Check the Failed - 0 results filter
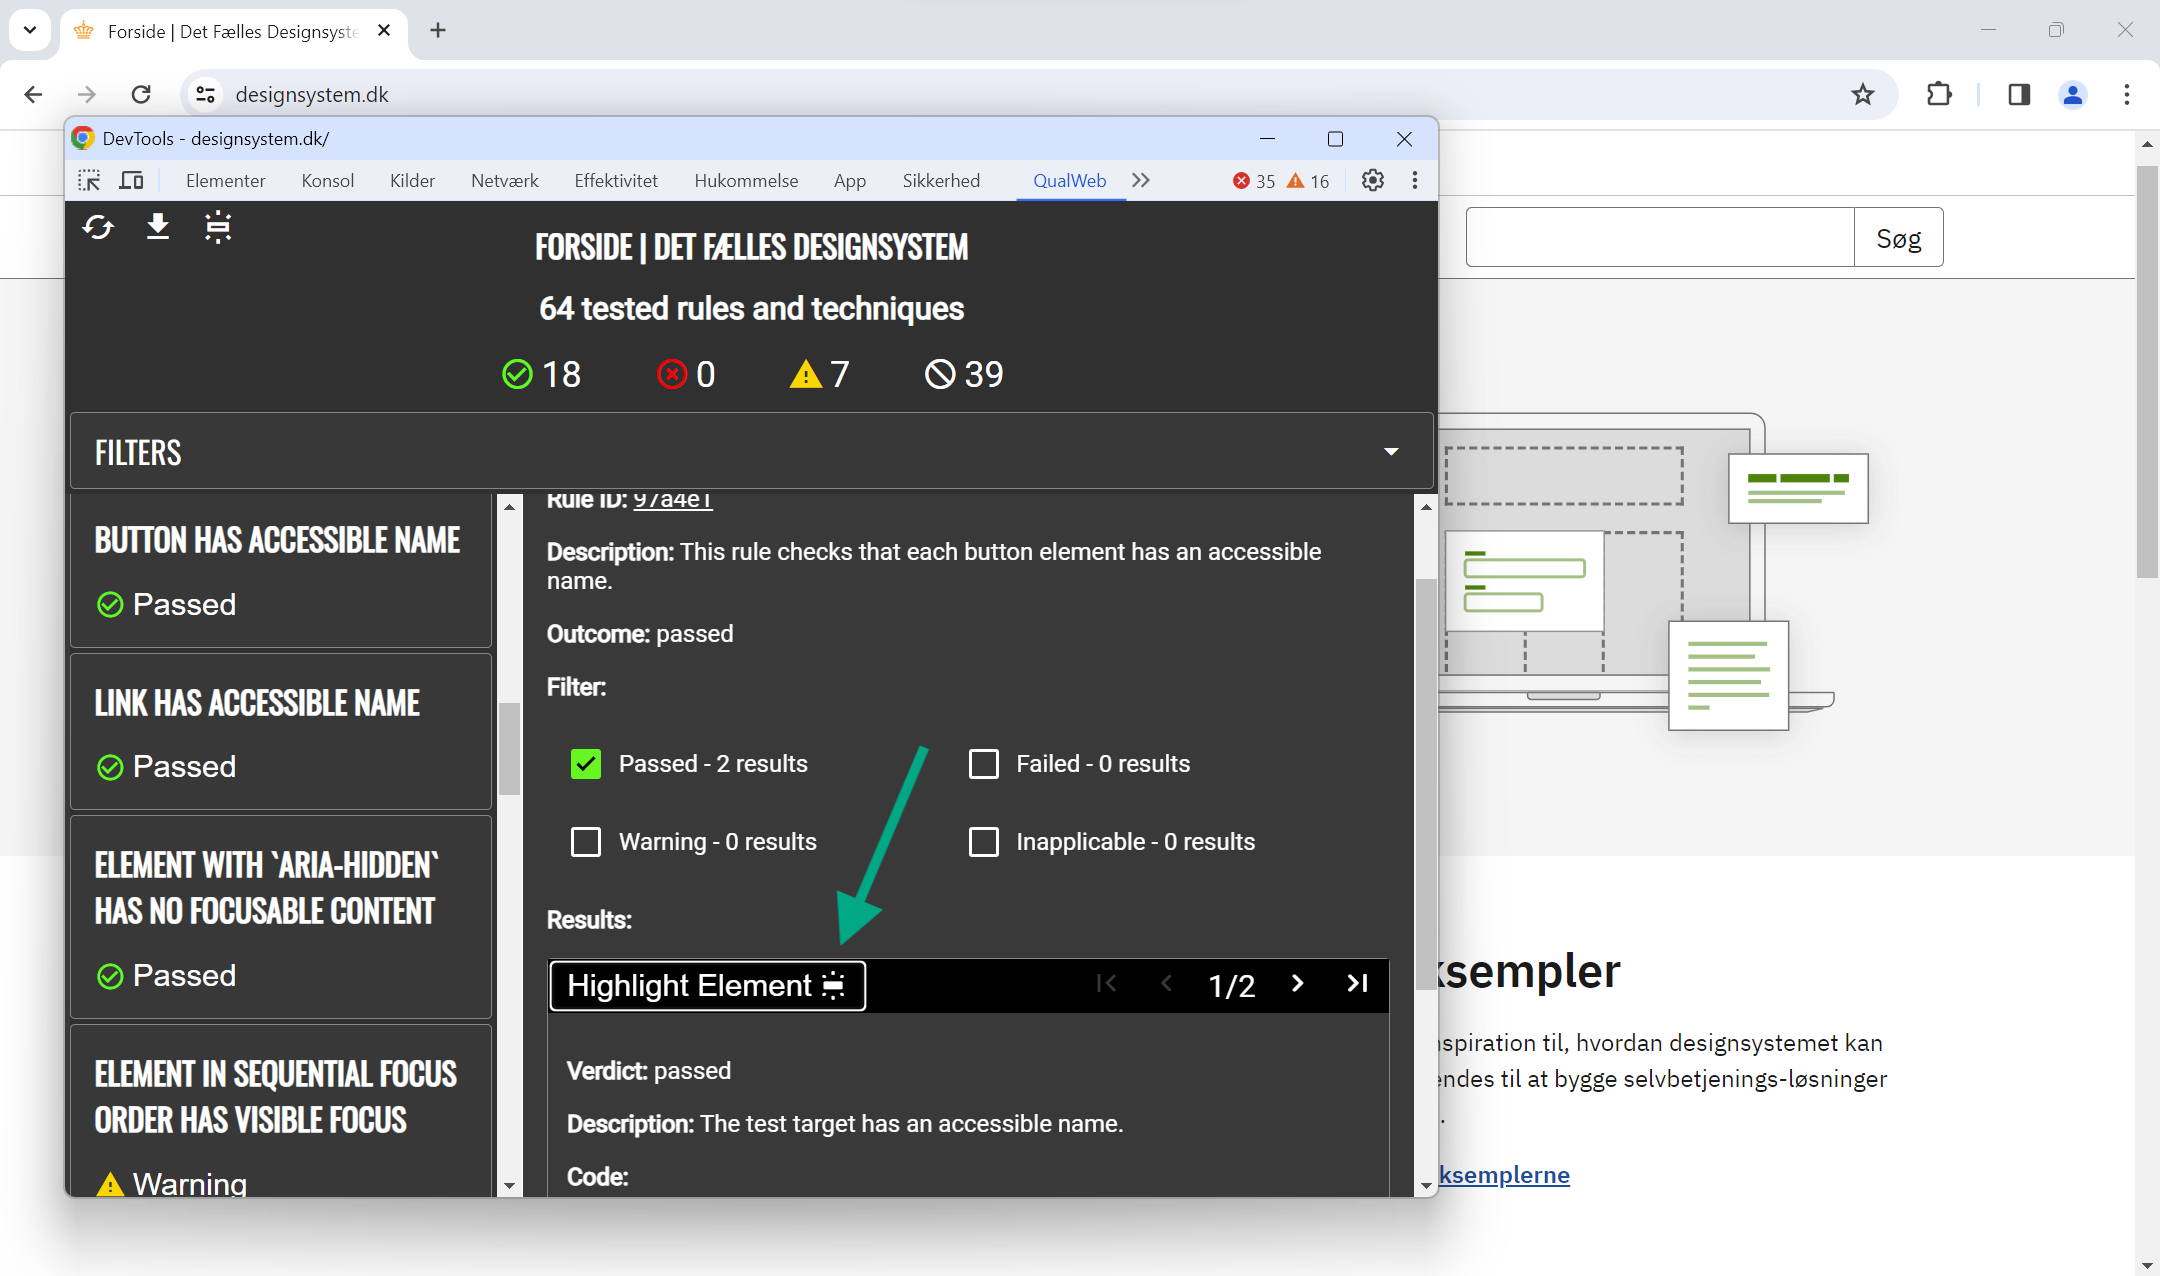Image resolution: width=2160 pixels, height=1276 pixels. (984, 764)
